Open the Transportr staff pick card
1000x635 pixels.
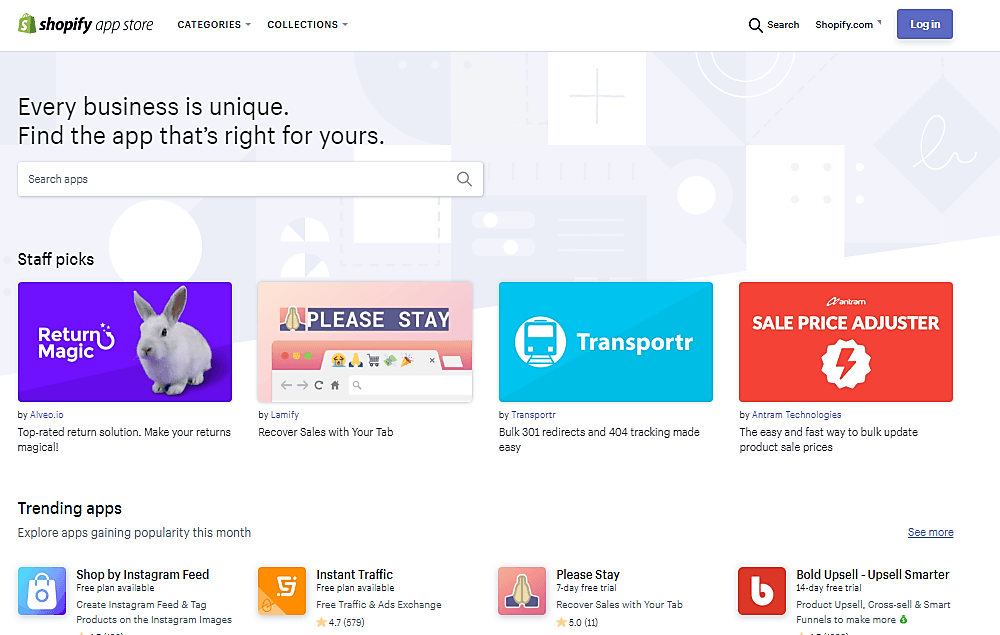606,342
